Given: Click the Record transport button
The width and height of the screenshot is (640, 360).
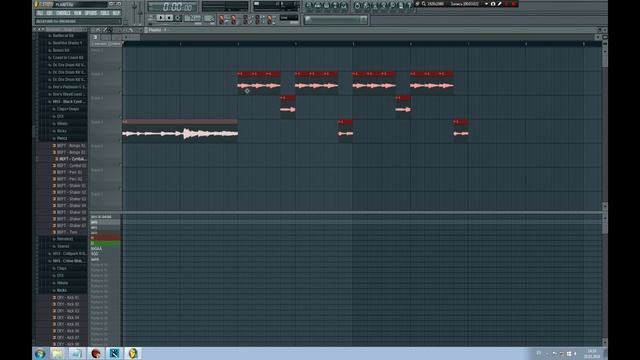Looking at the screenshot, I should point(178,18).
